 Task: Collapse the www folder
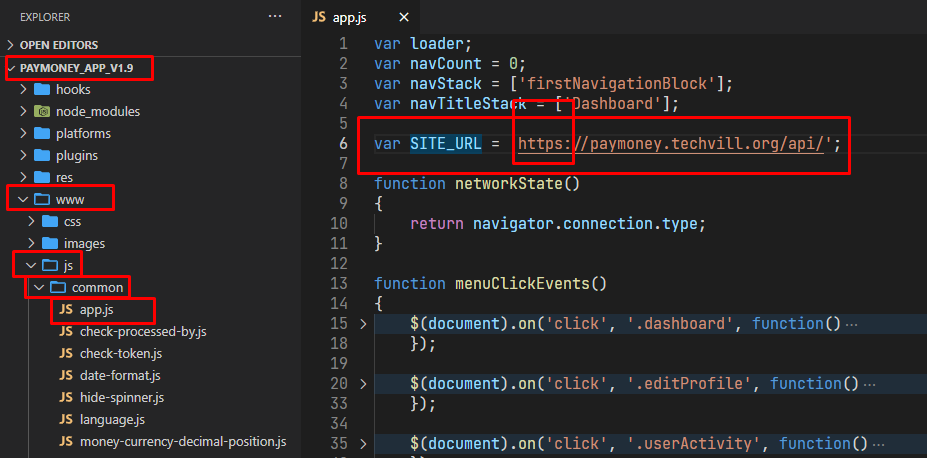click(x=23, y=199)
